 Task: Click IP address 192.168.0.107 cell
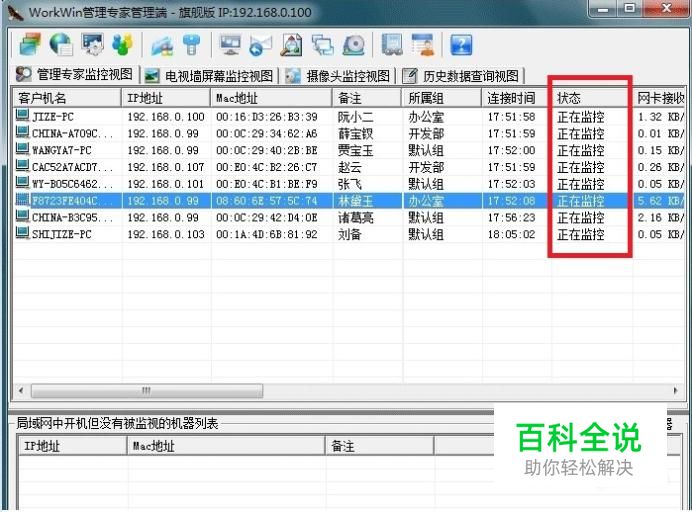tap(166, 167)
